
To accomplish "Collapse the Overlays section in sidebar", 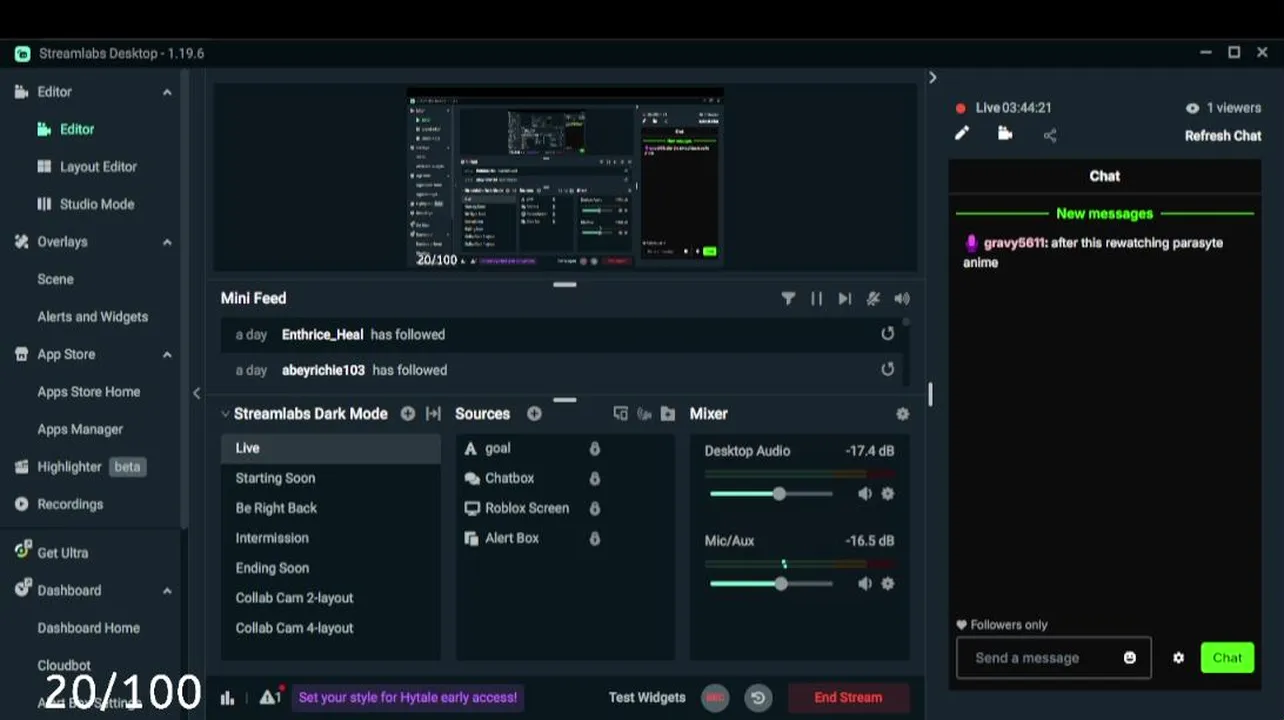I will (x=167, y=242).
